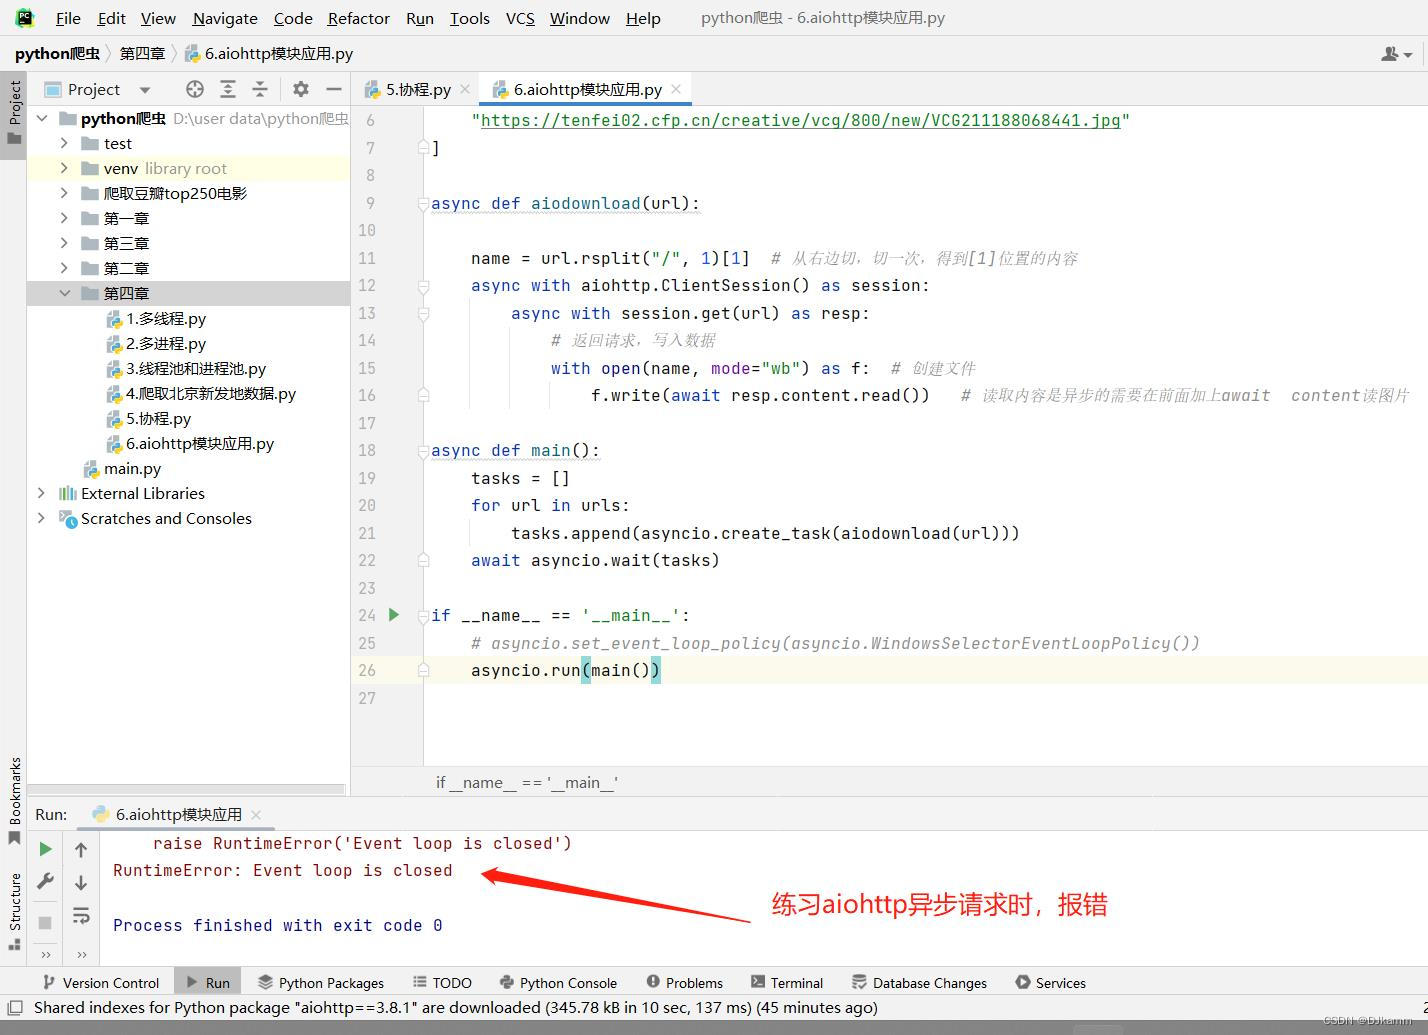Run the script via gutter green arrow
1428x1035 pixels.
click(394, 615)
